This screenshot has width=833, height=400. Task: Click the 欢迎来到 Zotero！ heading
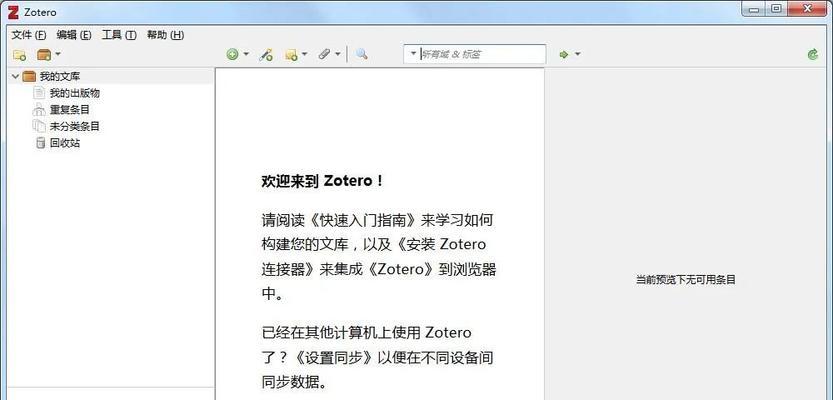(322, 181)
